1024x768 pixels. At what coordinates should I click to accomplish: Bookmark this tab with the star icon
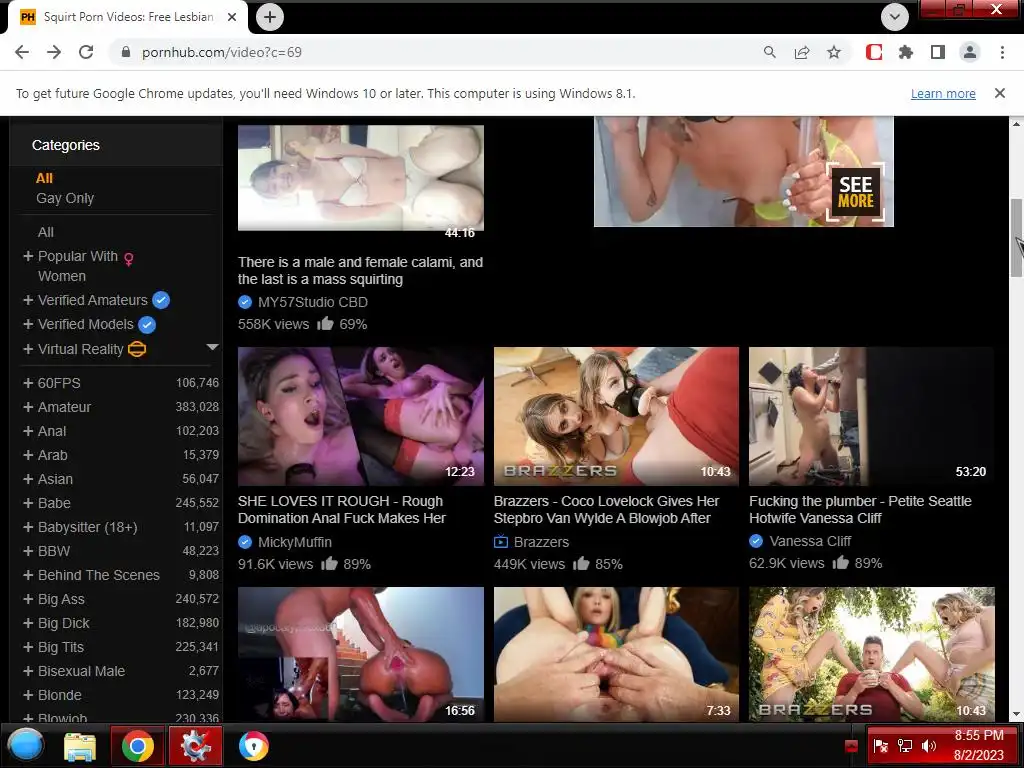coord(834,52)
